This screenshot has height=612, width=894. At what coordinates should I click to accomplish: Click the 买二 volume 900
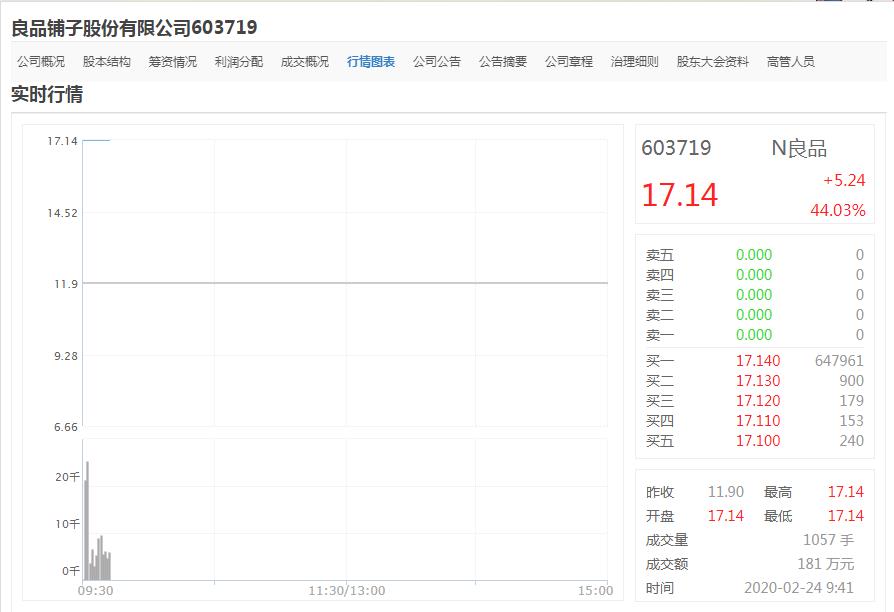851,380
